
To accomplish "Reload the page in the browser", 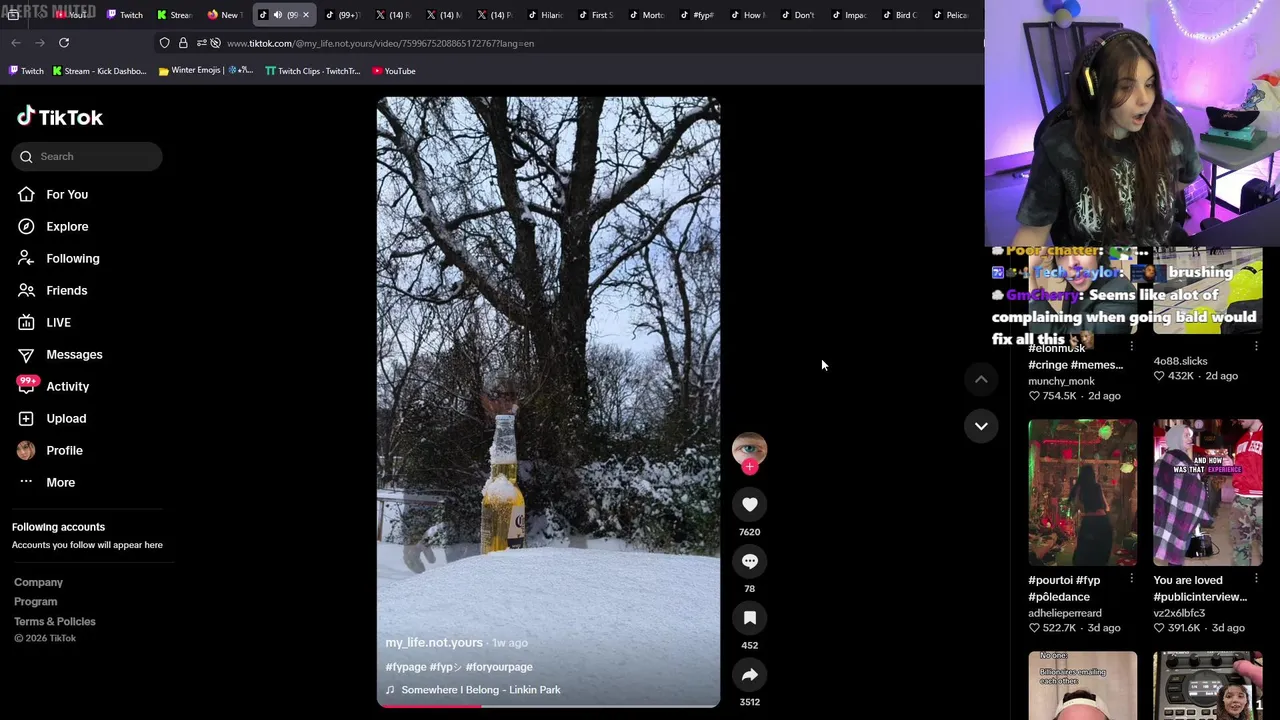I will [x=64, y=43].
